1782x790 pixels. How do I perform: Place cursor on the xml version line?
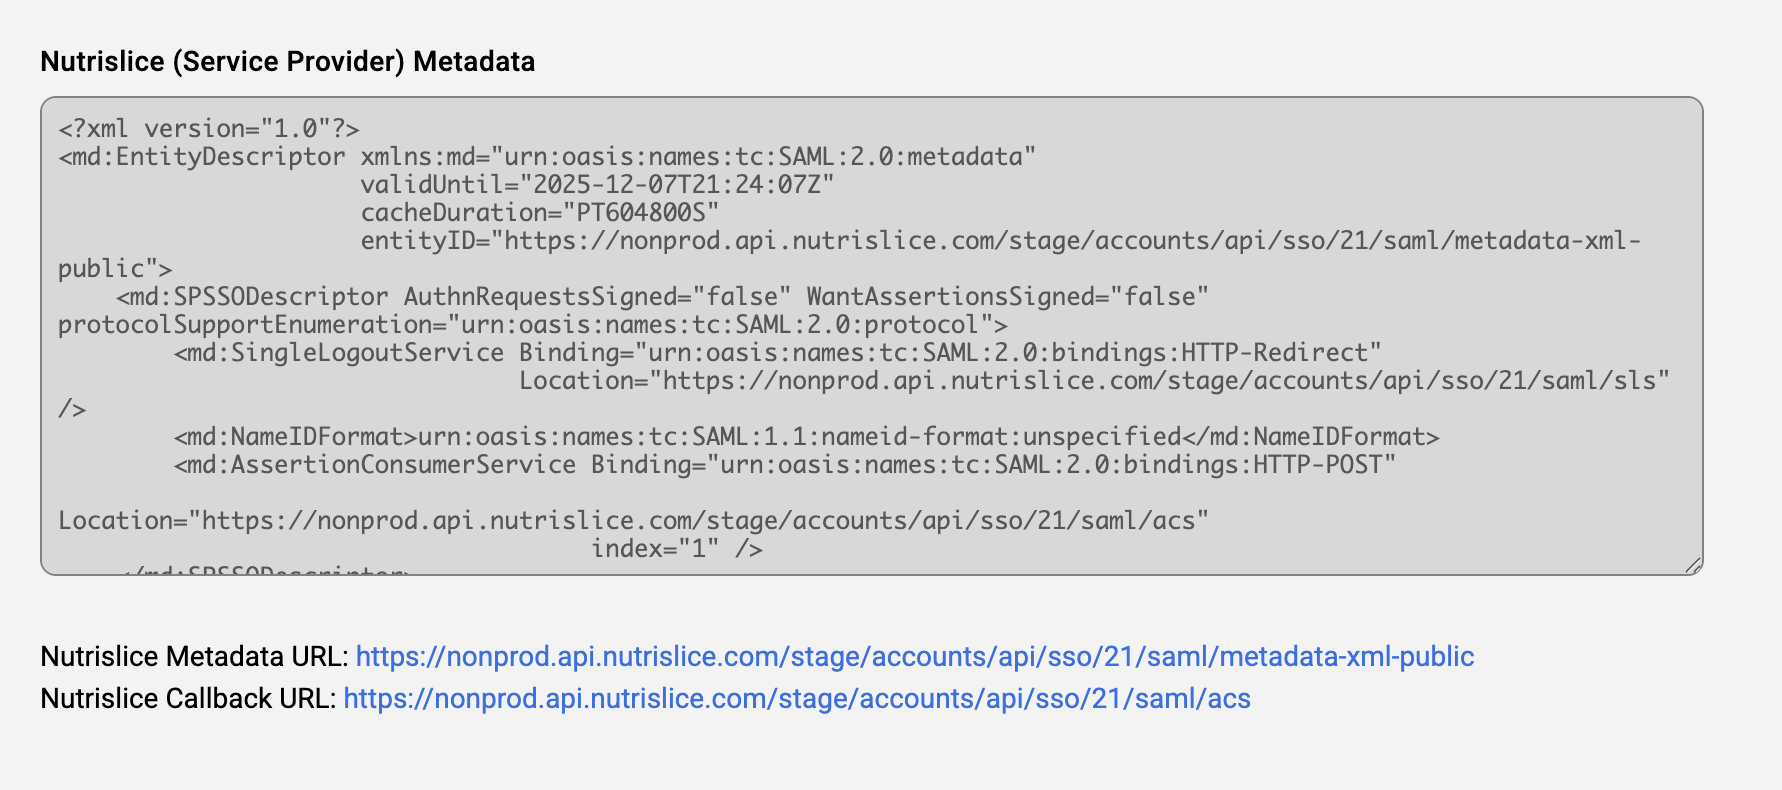208,129
